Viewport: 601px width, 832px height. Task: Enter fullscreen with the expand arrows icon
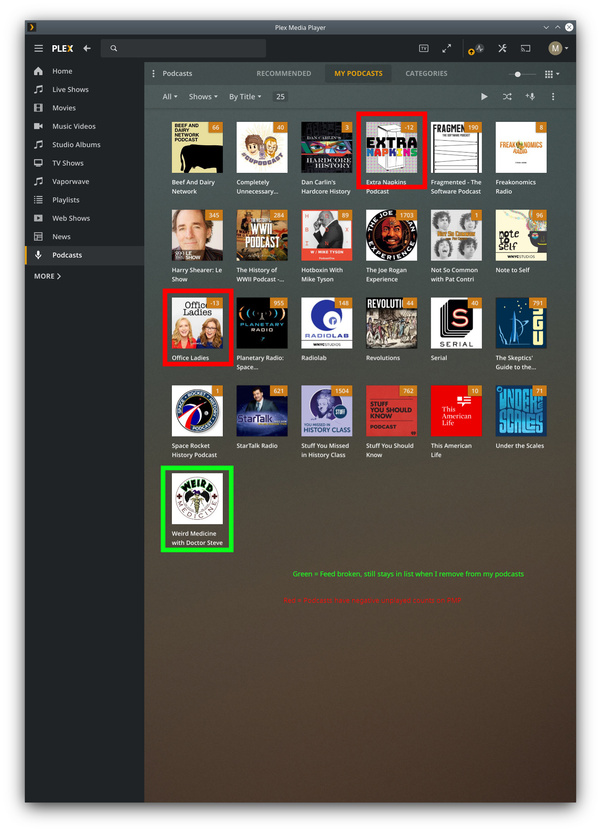447,48
